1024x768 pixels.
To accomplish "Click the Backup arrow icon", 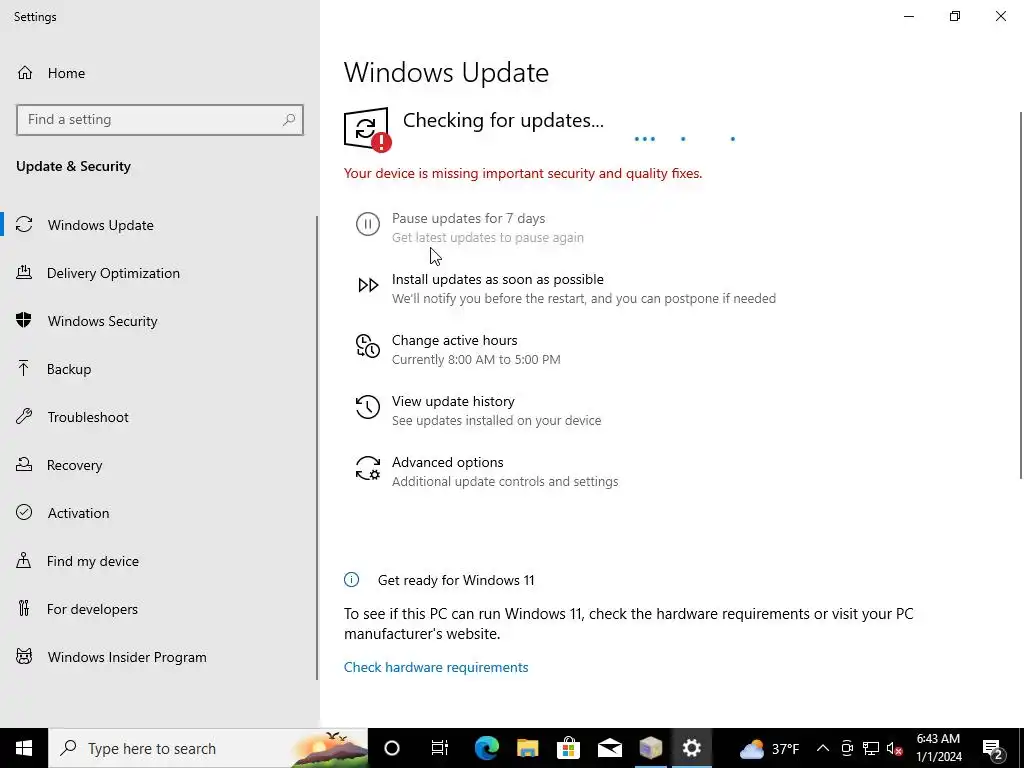I will pos(24,368).
